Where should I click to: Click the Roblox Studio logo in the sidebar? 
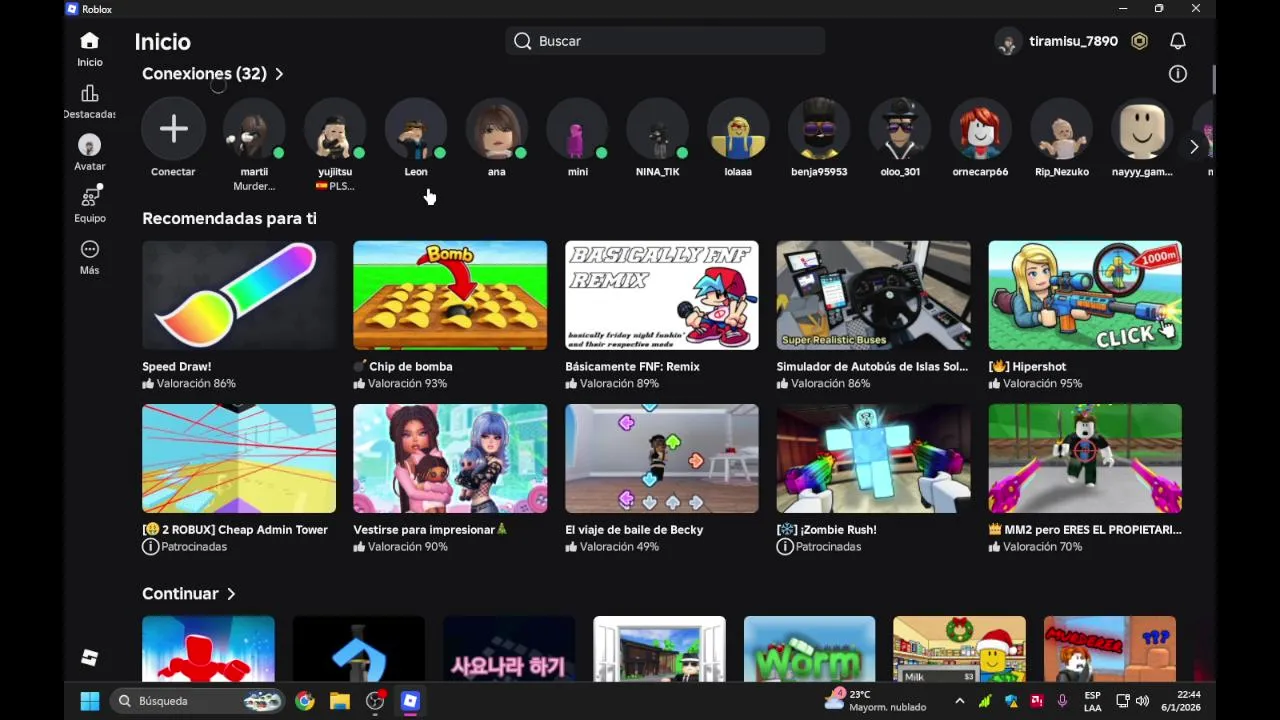90,657
